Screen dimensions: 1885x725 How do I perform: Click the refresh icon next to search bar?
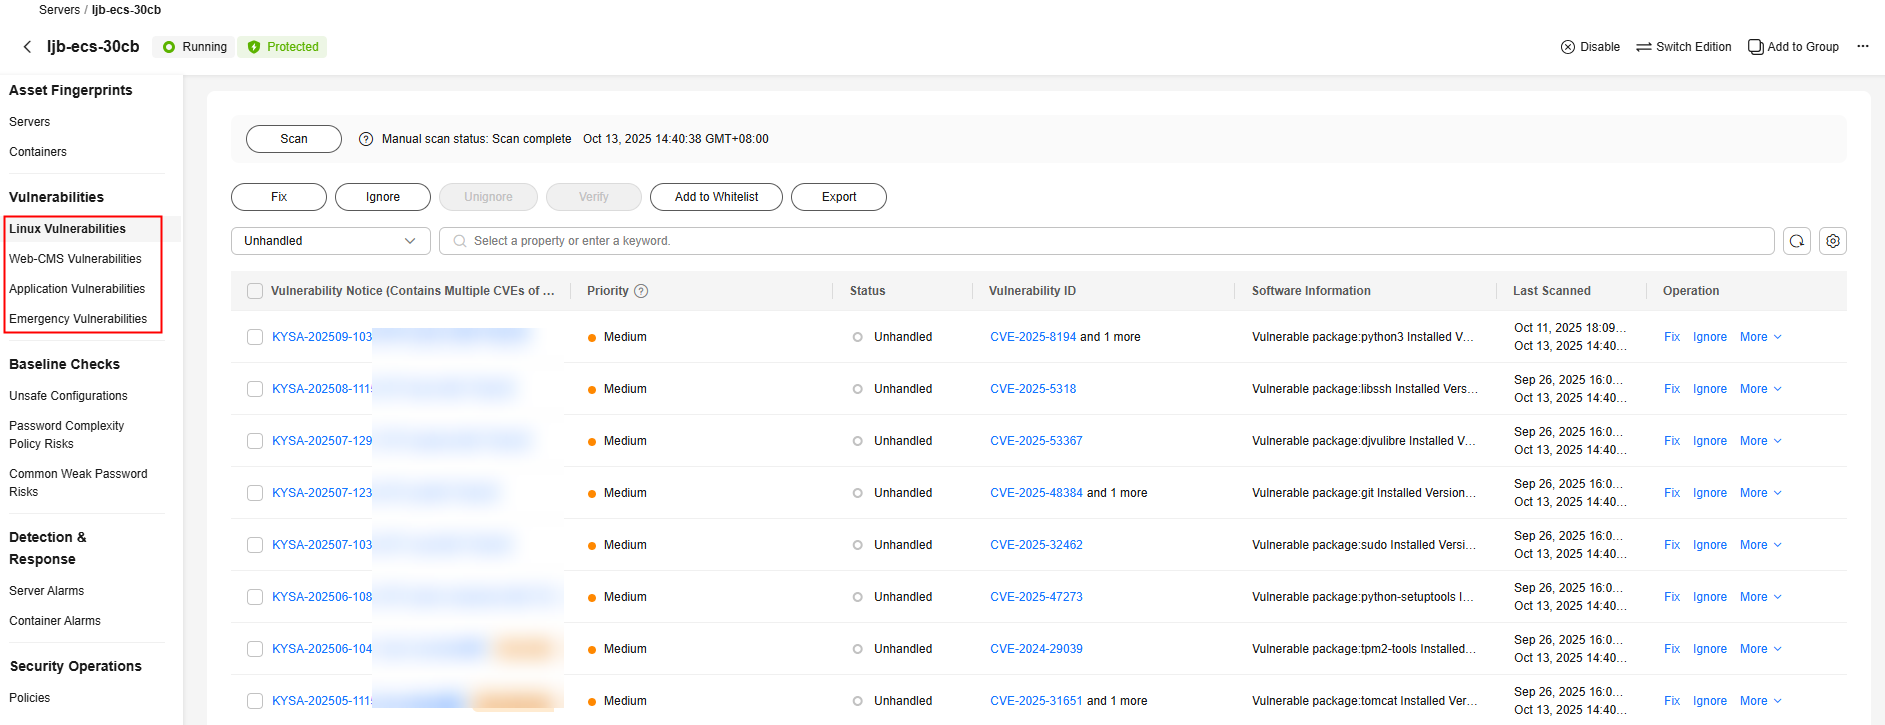coord(1796,241)
